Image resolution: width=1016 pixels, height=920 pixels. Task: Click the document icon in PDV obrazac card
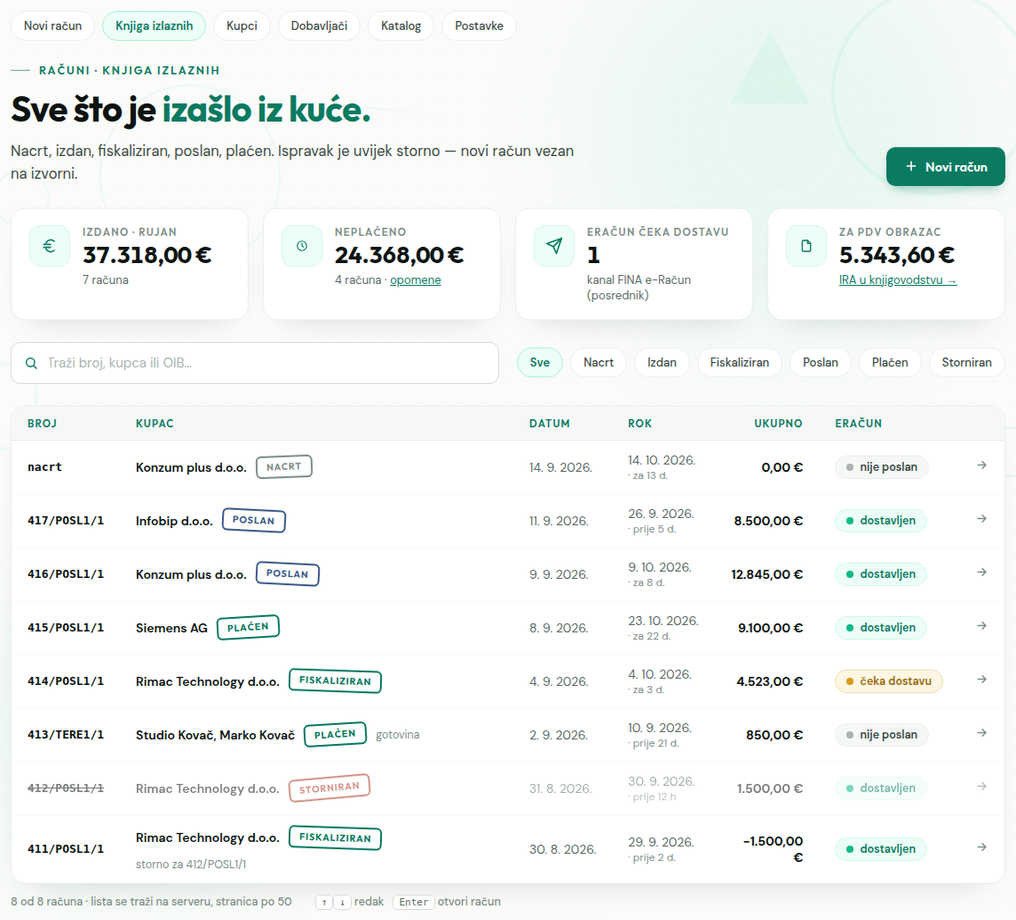(x=806, y=246)
